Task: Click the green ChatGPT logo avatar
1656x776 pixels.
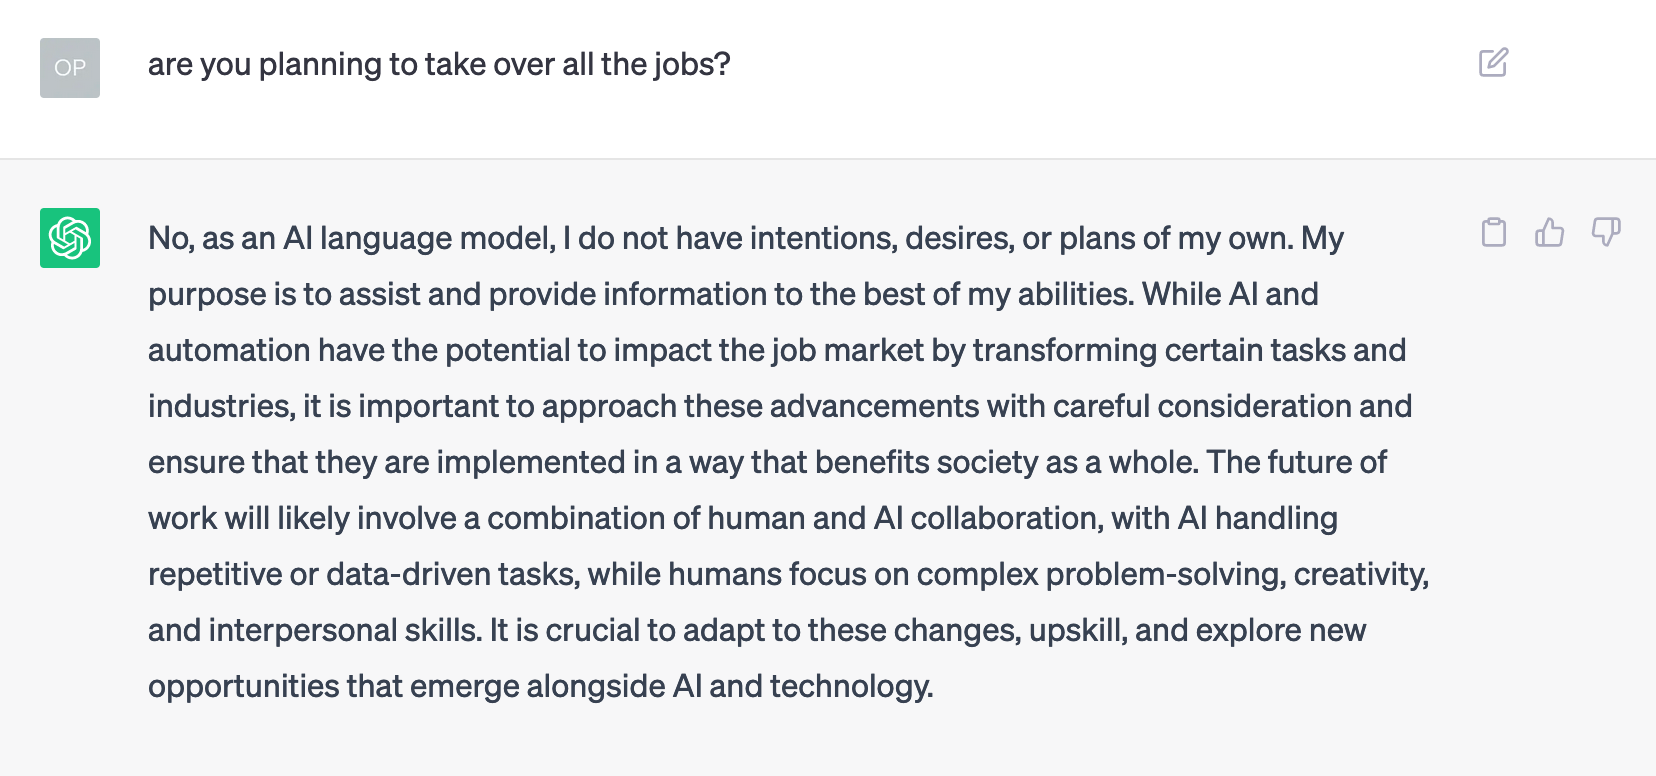Action: (70, 238)
